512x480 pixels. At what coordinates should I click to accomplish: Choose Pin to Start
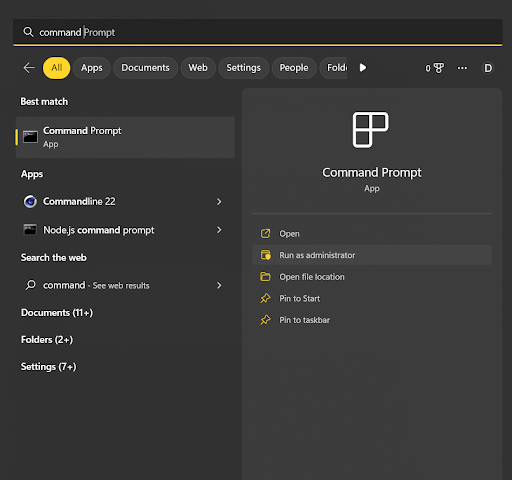(x=372, y=298)
